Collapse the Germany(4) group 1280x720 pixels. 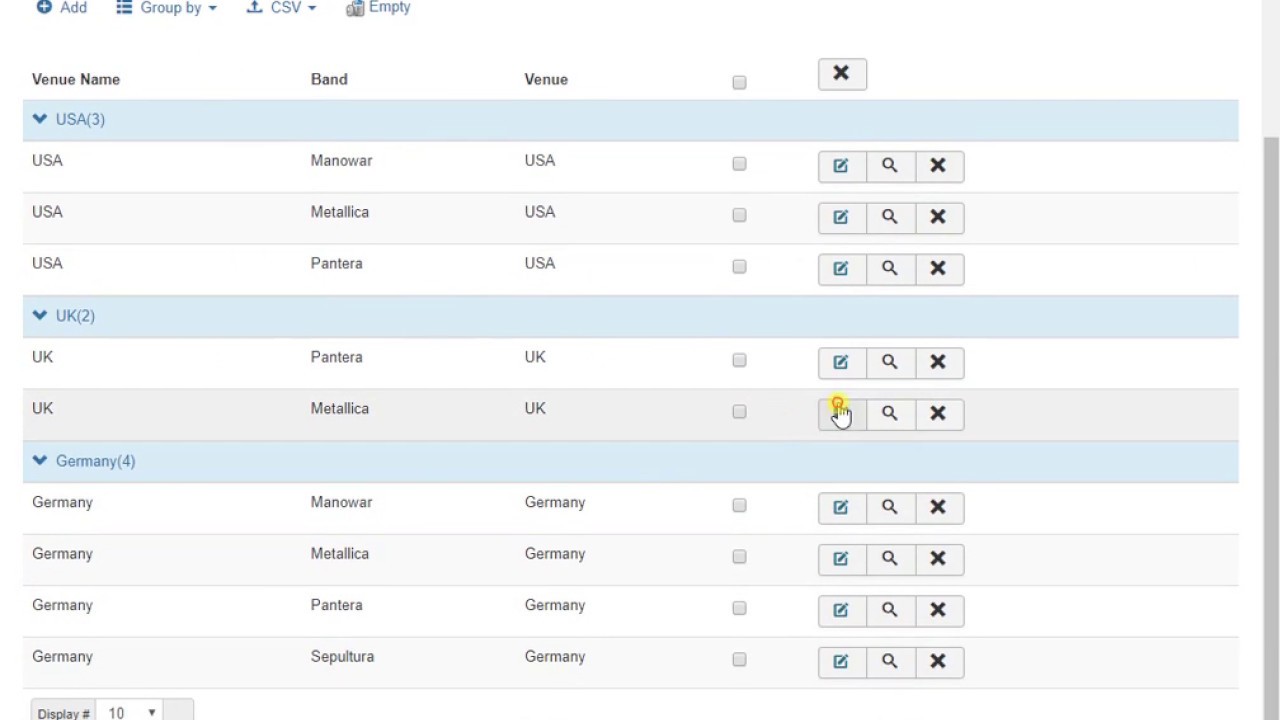(40, 461)
